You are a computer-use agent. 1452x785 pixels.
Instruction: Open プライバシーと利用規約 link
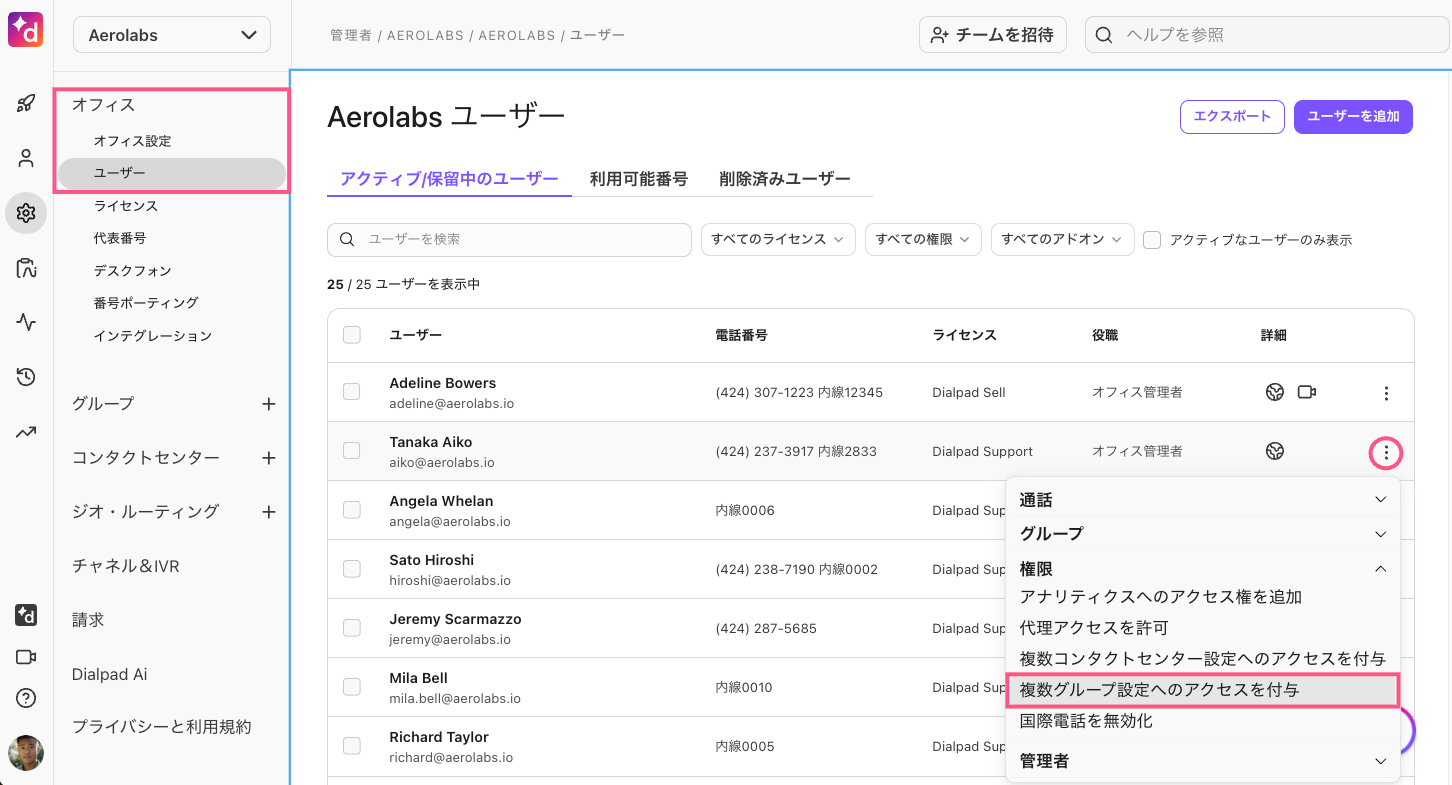tap(161, 727)
